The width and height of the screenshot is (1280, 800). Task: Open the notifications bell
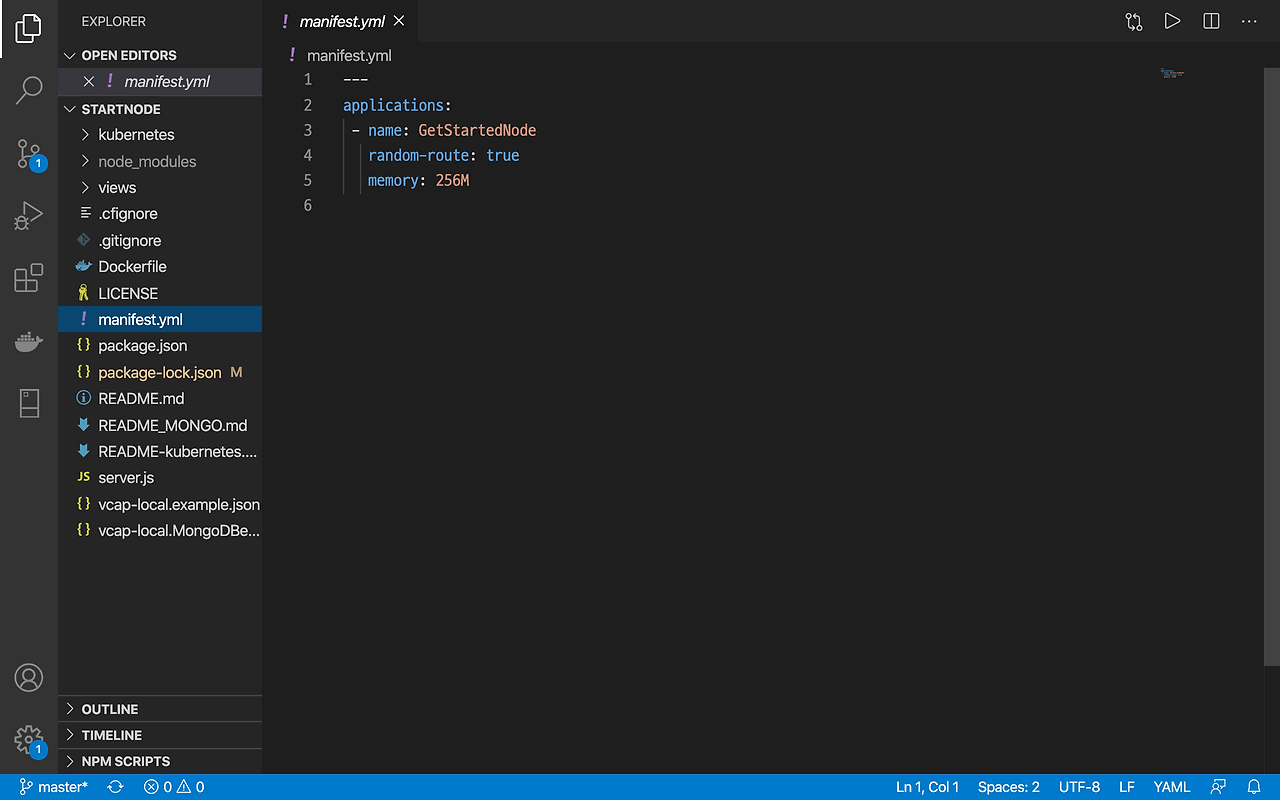tap(1254, 787)
